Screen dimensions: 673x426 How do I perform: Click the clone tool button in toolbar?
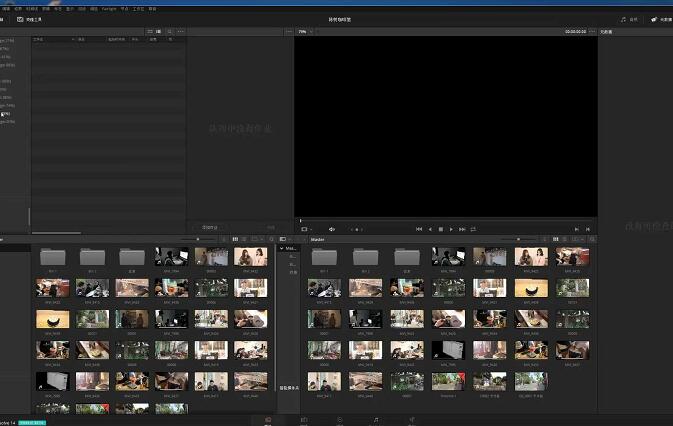click(29, 20)
